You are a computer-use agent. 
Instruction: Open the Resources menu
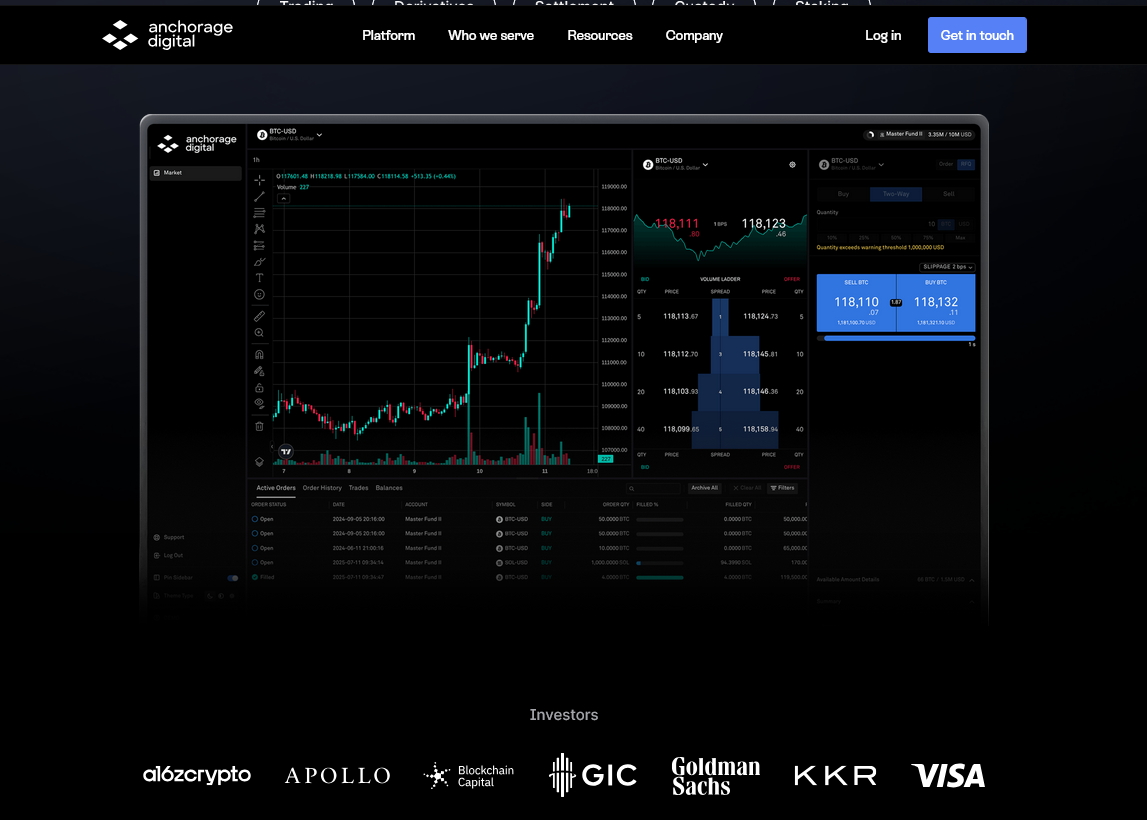pyautogui.click(x=600, y=35)
